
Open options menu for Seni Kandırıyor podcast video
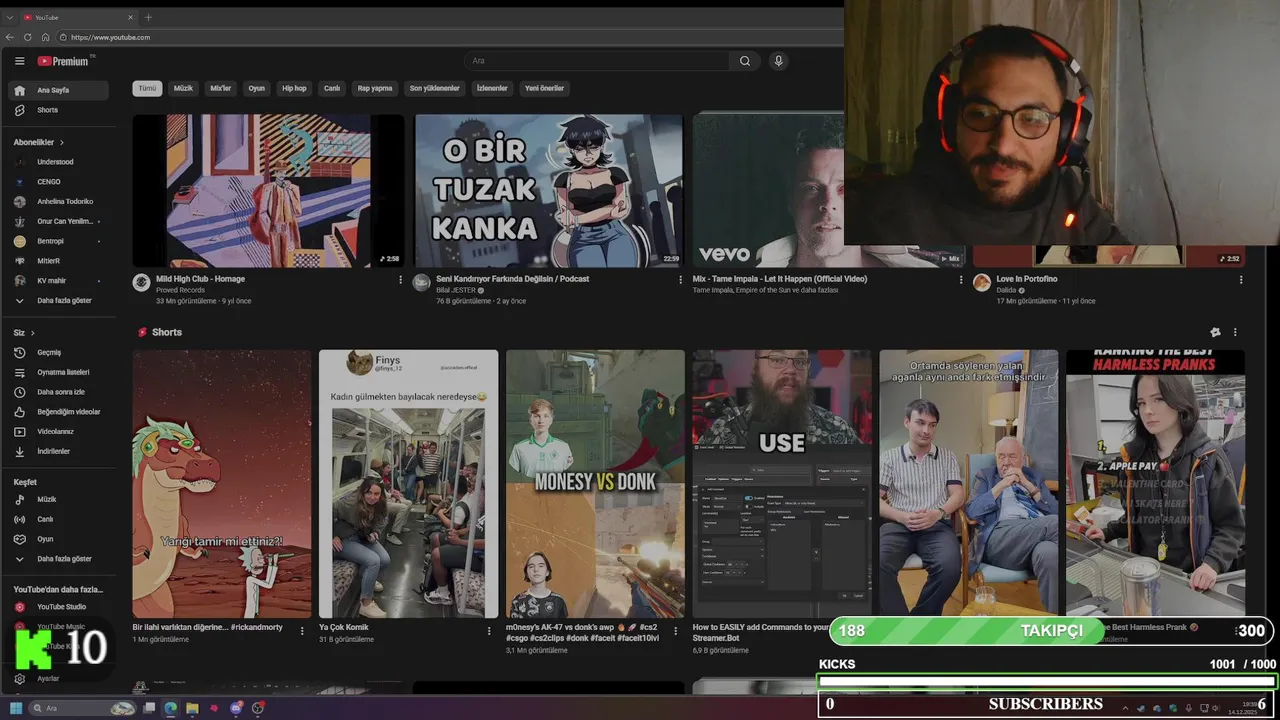[680, 280]
